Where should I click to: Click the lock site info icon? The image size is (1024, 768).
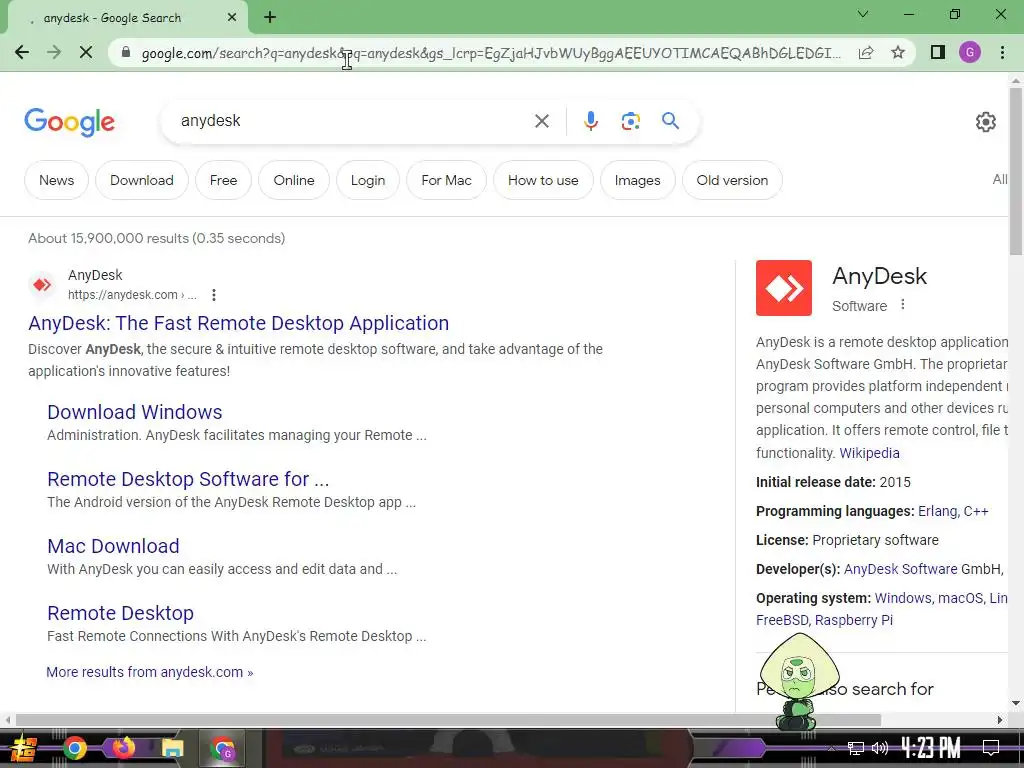pos(126,52)
